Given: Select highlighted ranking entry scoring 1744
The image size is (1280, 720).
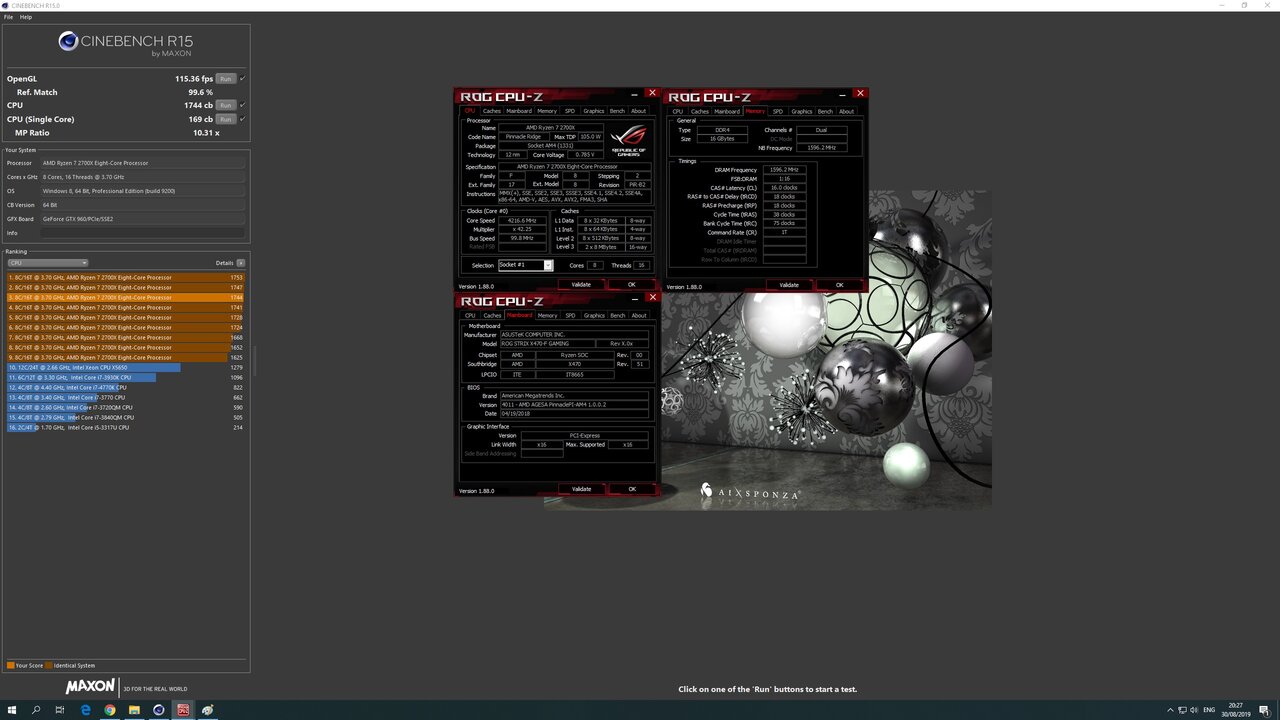Looking at the screenshot, I should (x=125, y=297).
